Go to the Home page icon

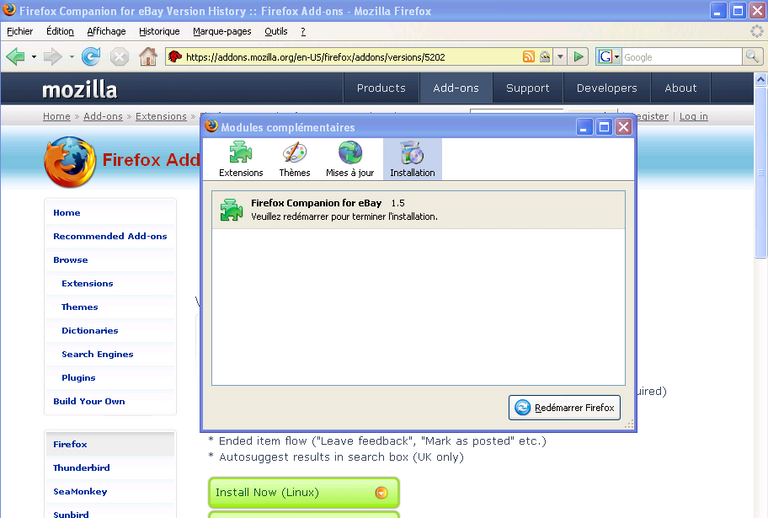tap(148, 57)
